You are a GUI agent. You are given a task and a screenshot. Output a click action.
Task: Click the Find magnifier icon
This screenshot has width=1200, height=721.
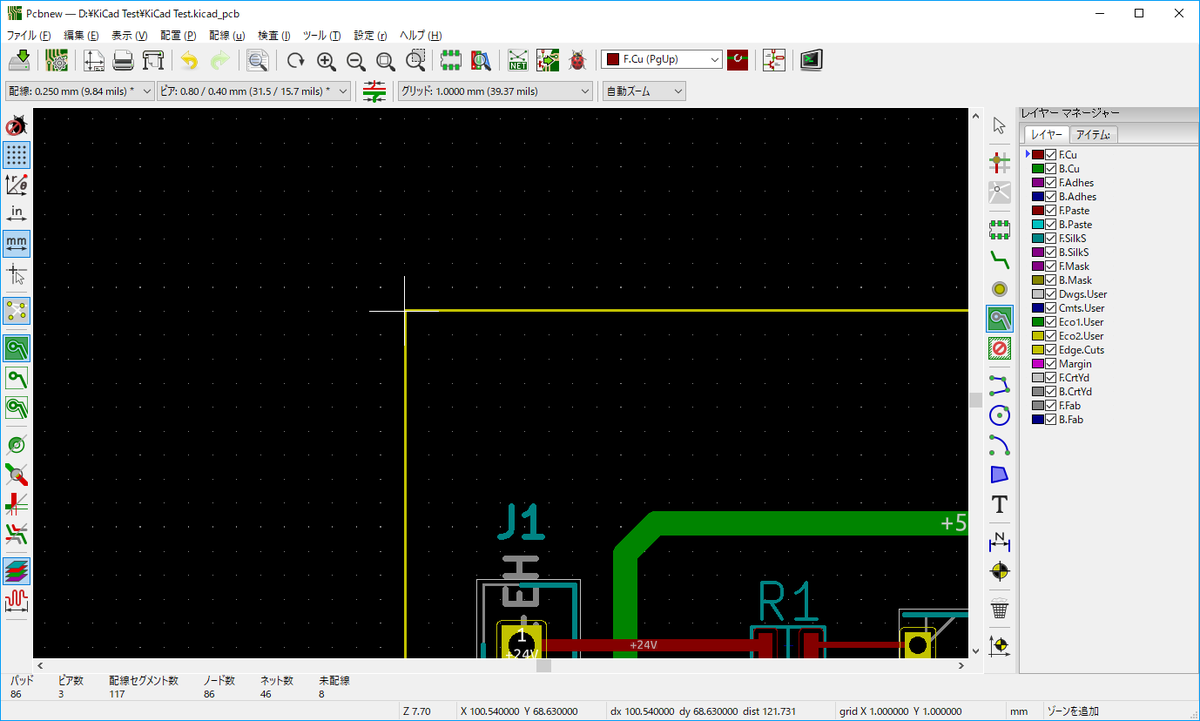[258, 60]
